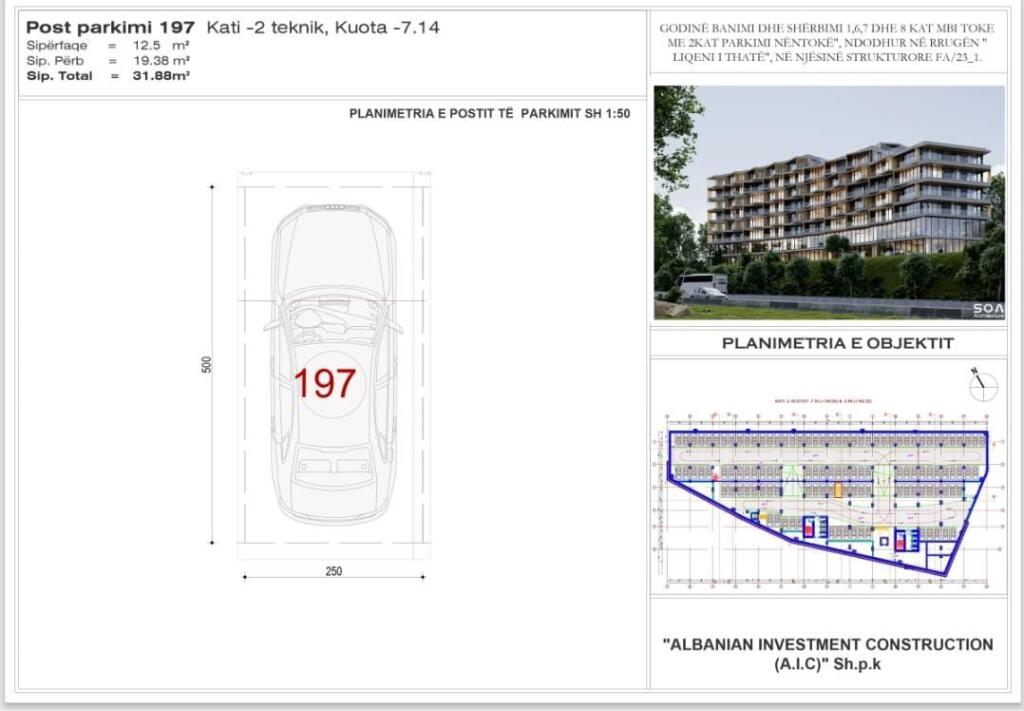Viewport: 1024px width, 711px height.
Task: Click the "GODINË BANIMI DHE SHËRBIMI" project description
Action: point(828,44)
